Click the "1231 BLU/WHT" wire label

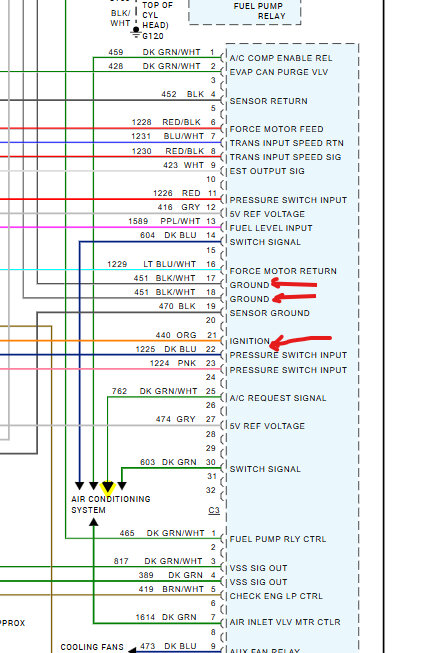pyautogui.click(x=167, y=137)
